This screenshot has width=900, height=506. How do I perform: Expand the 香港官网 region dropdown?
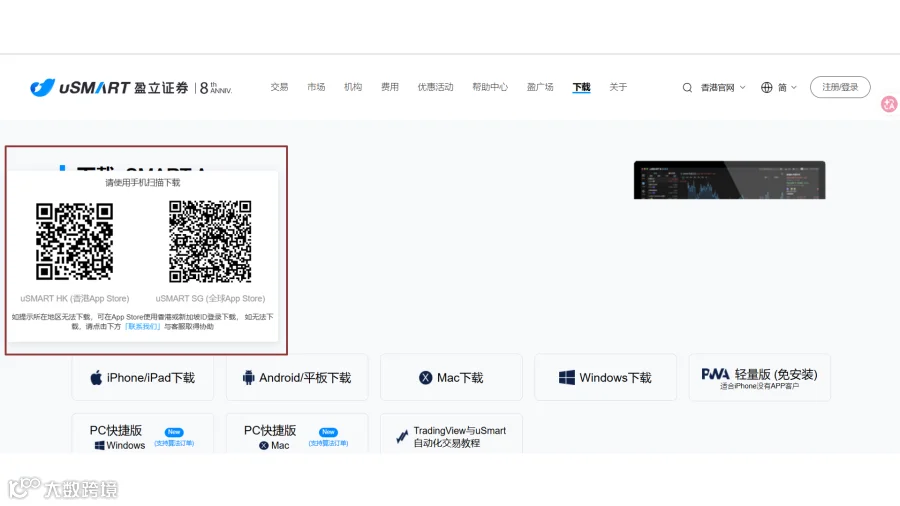[723, 88]
